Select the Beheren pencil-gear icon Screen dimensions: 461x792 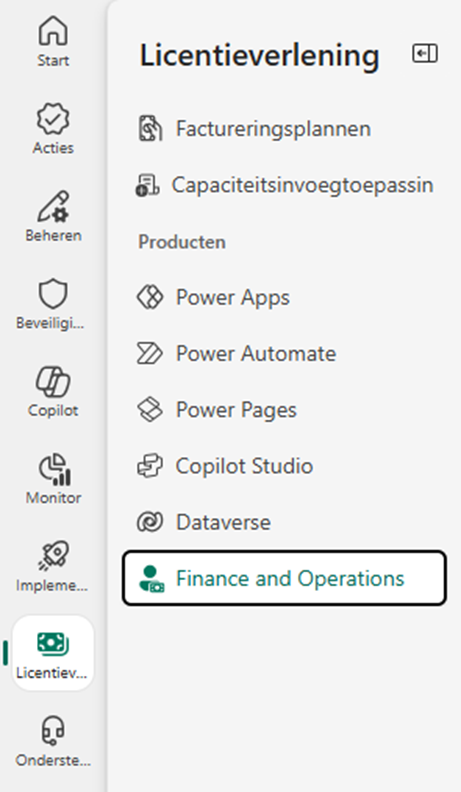click(53, 206)
